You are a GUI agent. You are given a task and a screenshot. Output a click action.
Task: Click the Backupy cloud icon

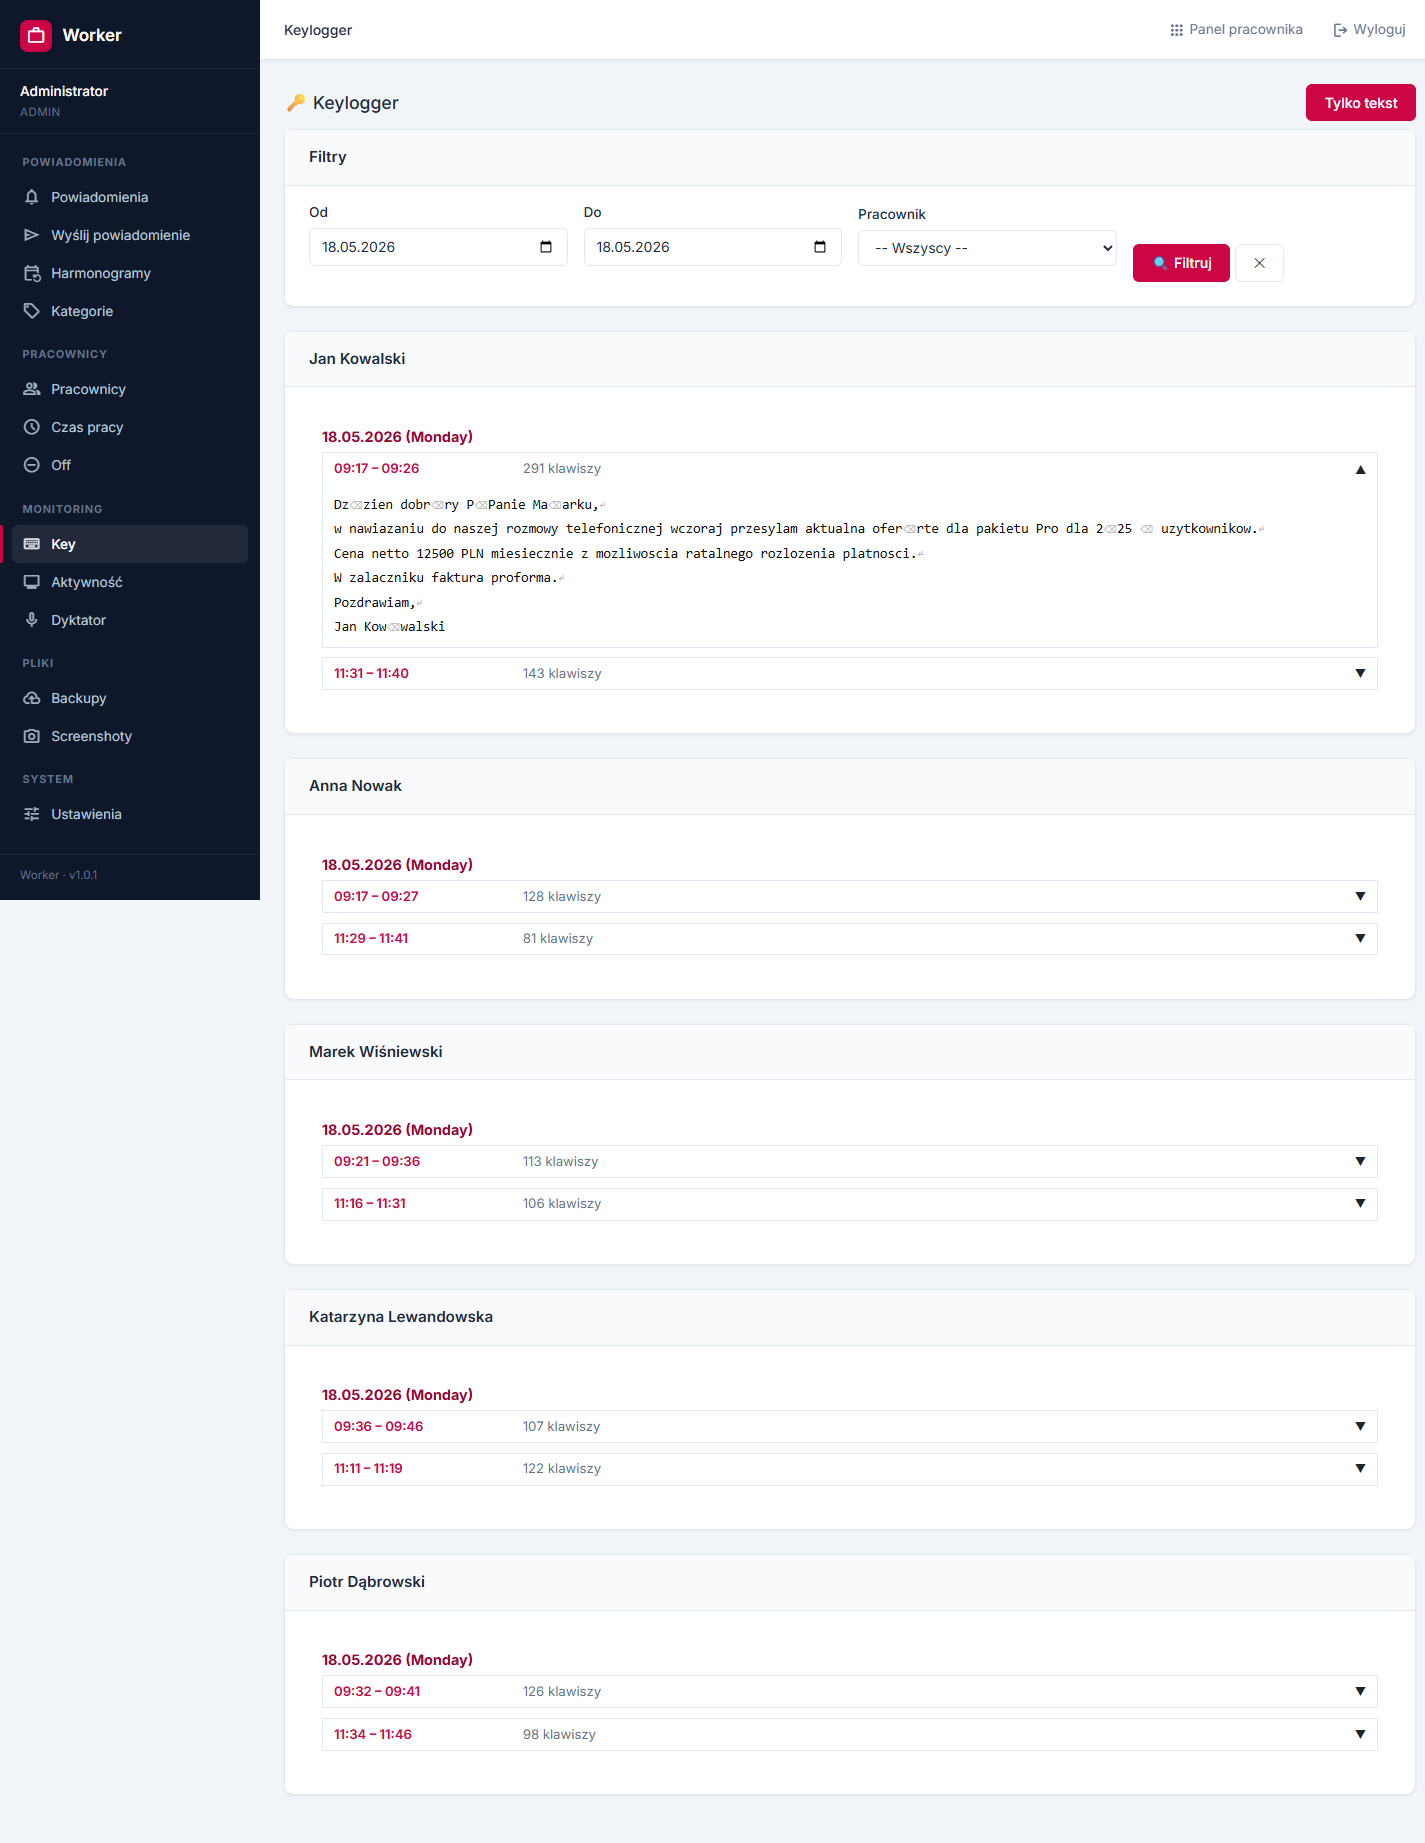coord(32,698)
